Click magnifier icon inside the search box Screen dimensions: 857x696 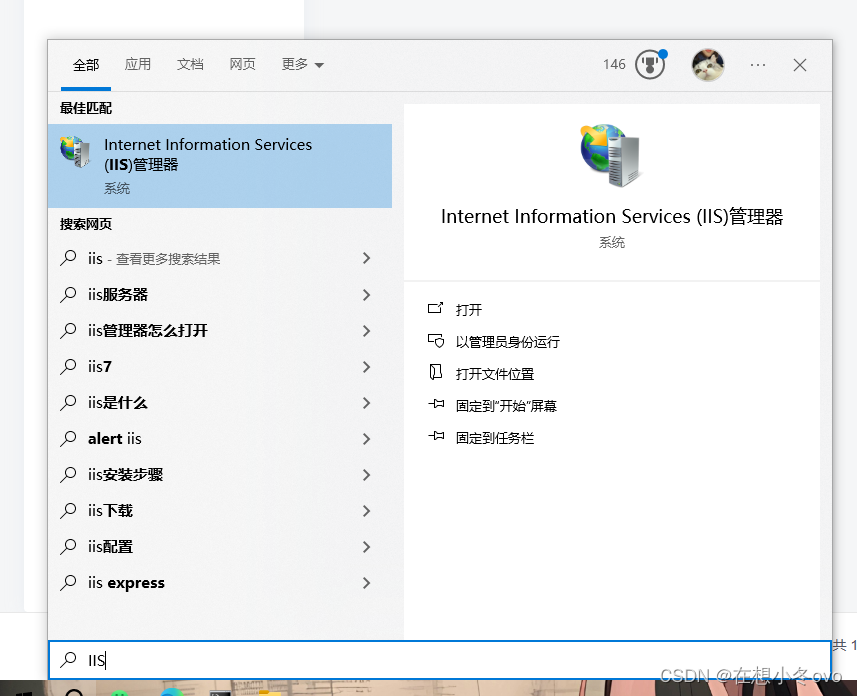(68, 659)
